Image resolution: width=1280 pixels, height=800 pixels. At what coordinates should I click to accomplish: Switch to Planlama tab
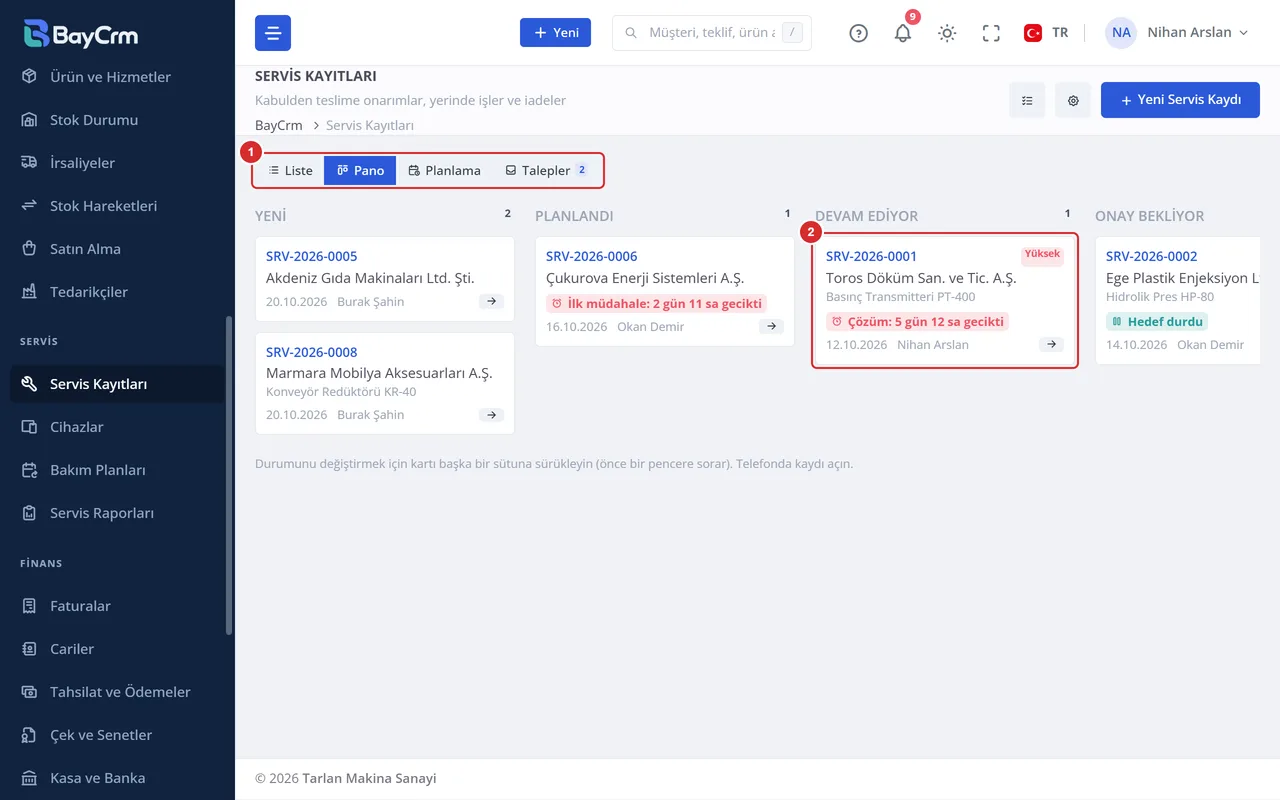pos(444,170)
